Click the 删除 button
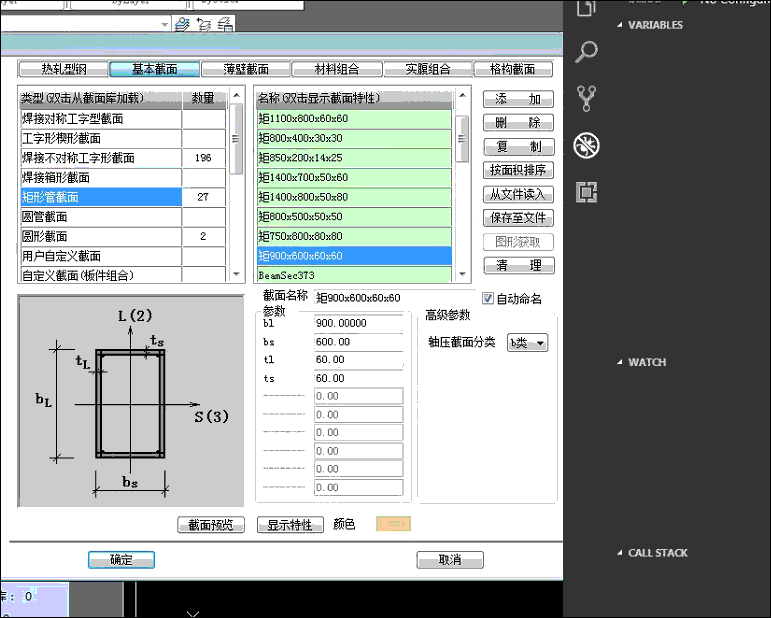This screenshot has width=771, height=618. [x=518, y=122]
